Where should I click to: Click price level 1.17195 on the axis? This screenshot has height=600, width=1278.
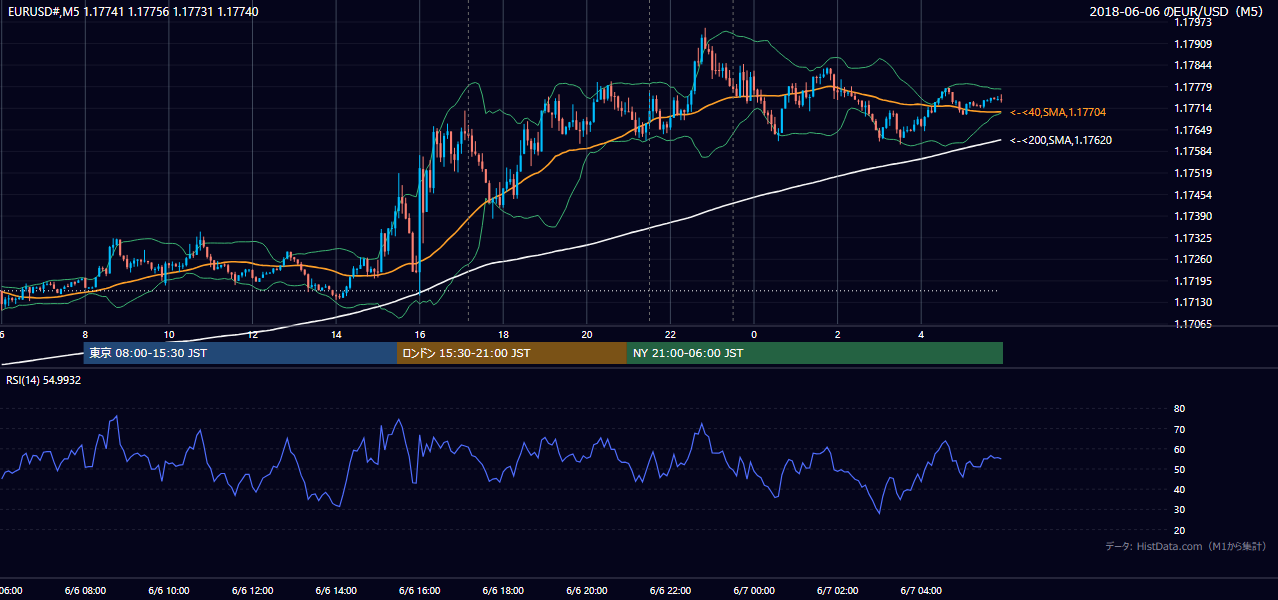[1192, 281]
